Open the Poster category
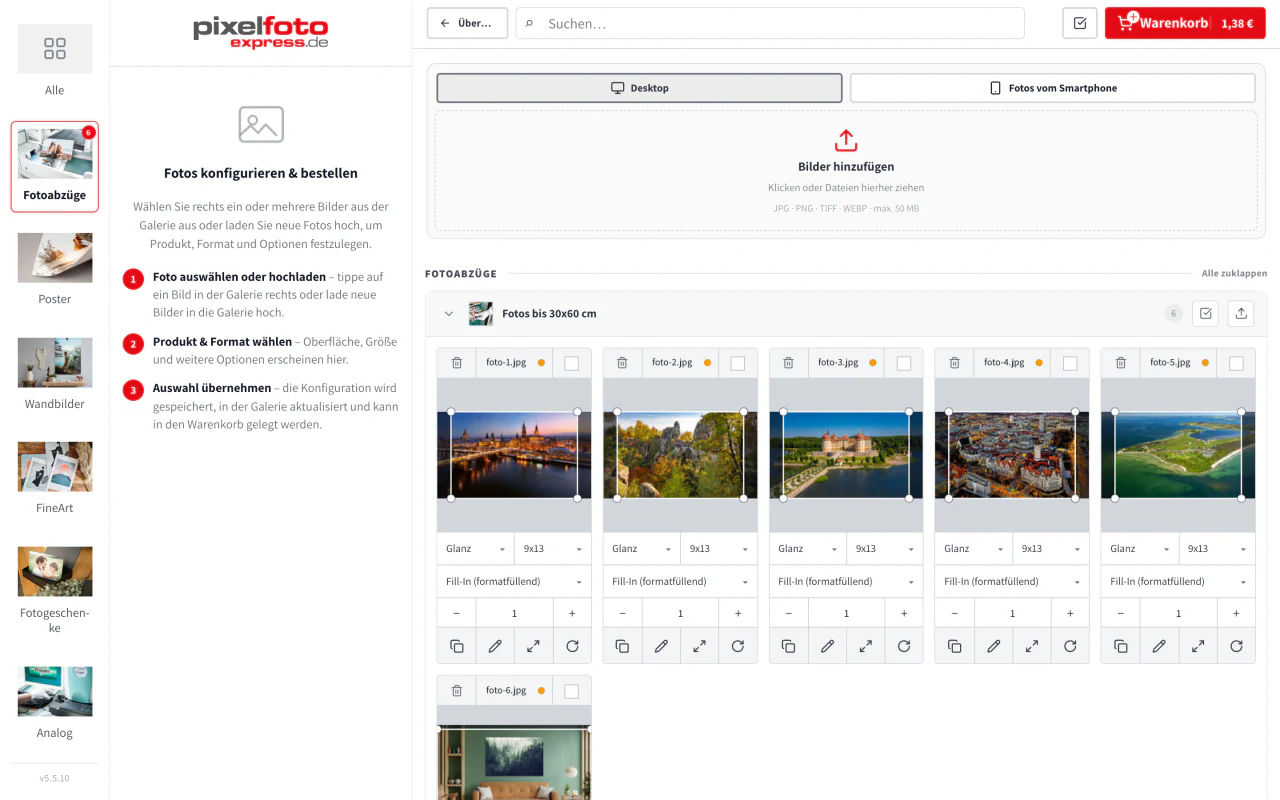 click(x=55, y=269)
